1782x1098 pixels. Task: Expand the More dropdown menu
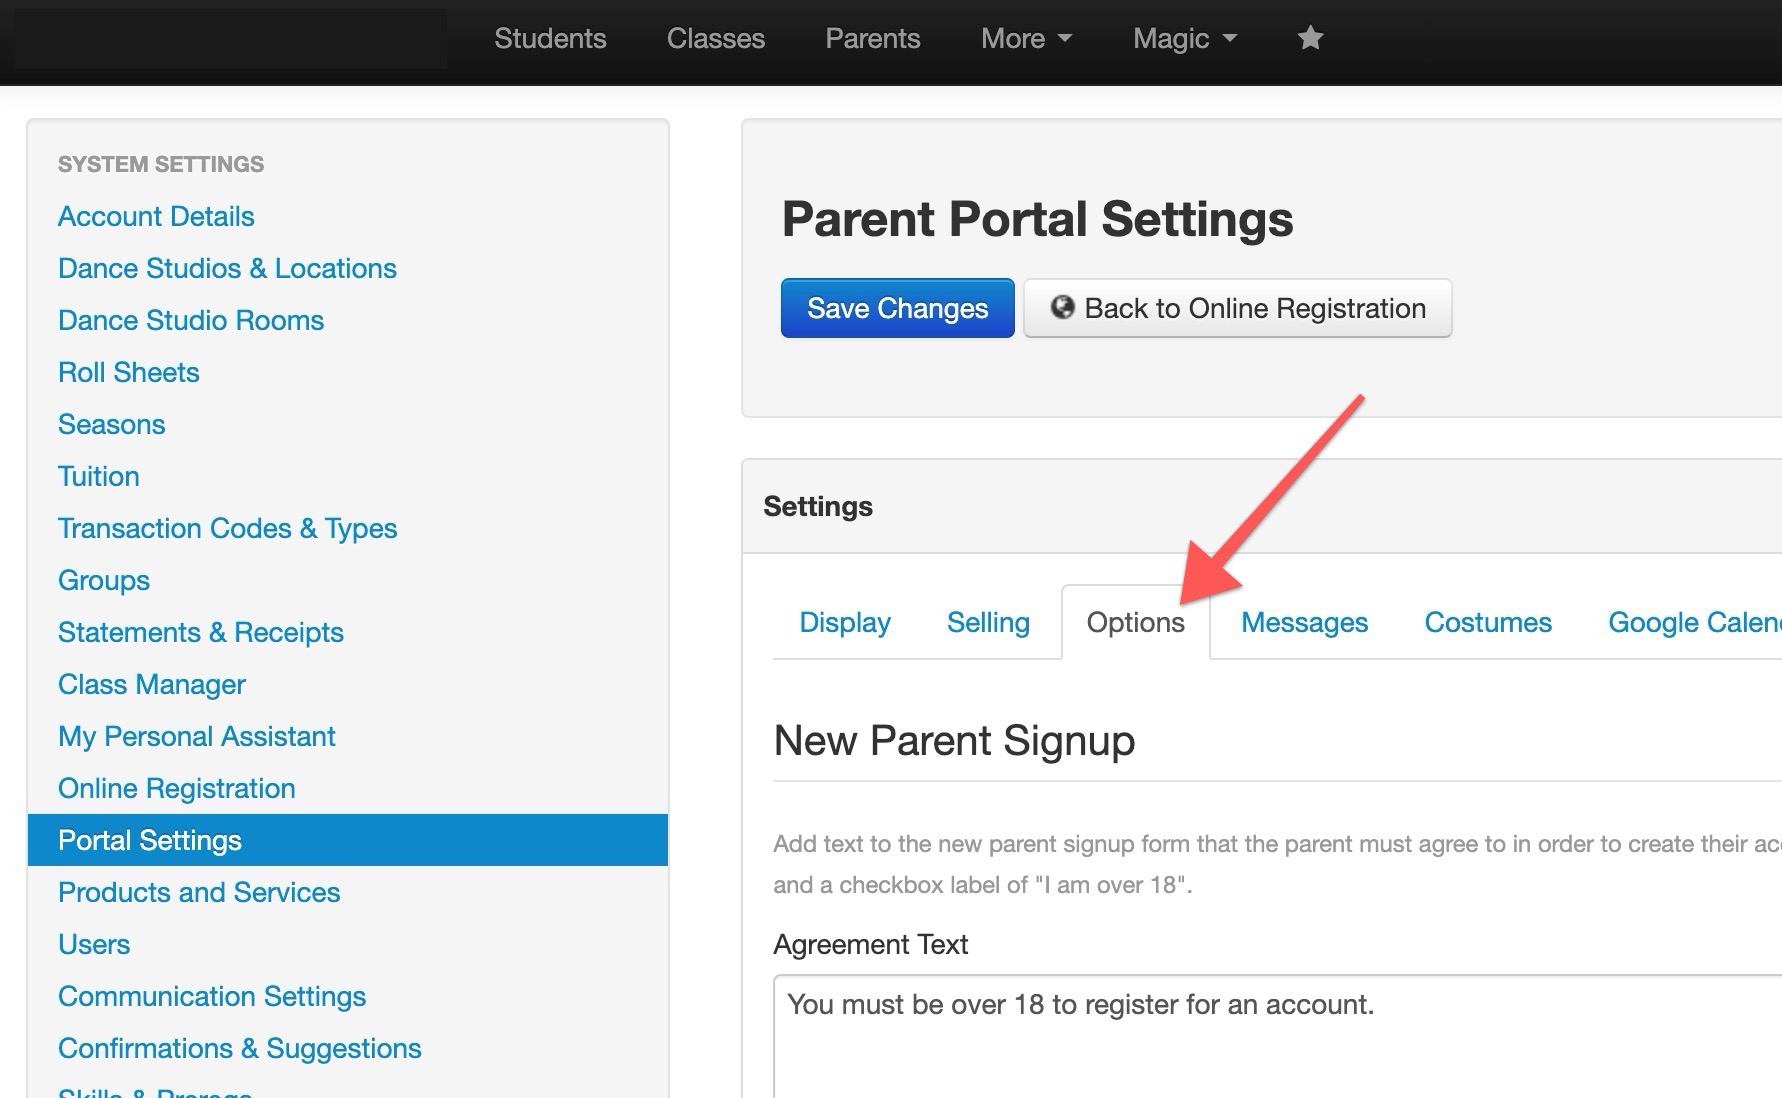(x=1026, y=38)
